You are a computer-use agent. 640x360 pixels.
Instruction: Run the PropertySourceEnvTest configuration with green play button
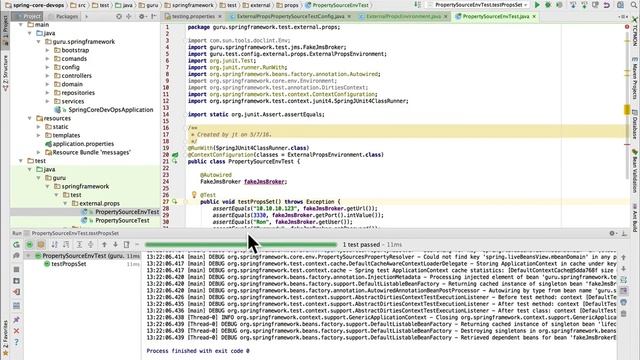tap(537, 5)
